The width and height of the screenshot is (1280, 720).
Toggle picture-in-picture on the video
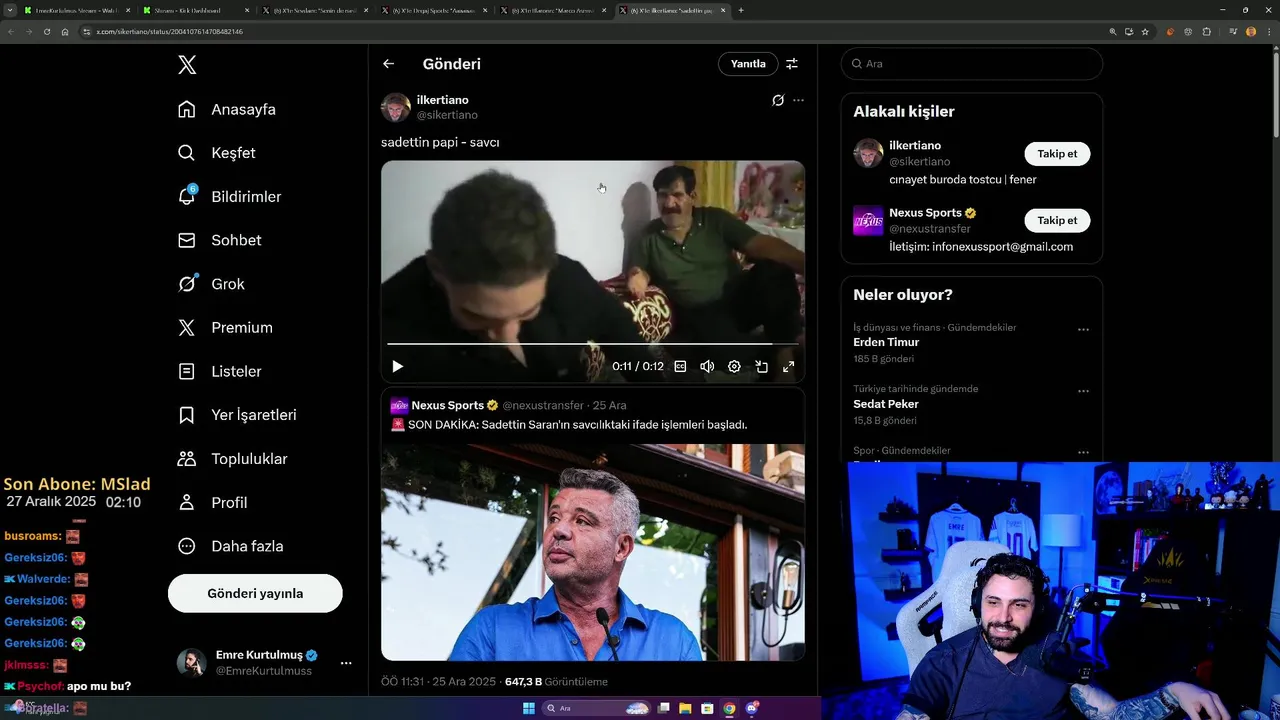[761, 367]
